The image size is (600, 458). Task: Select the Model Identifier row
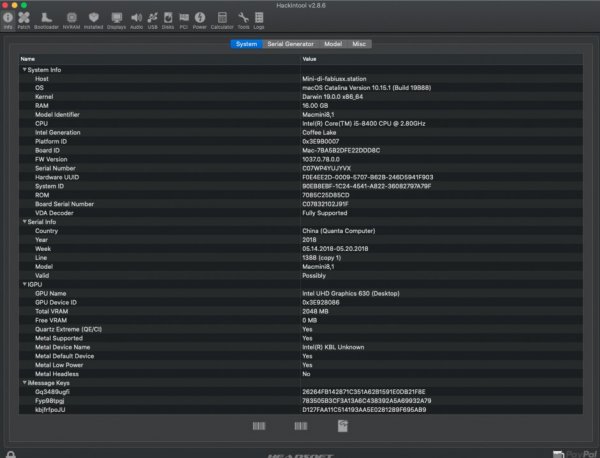(x=301, y=114)
